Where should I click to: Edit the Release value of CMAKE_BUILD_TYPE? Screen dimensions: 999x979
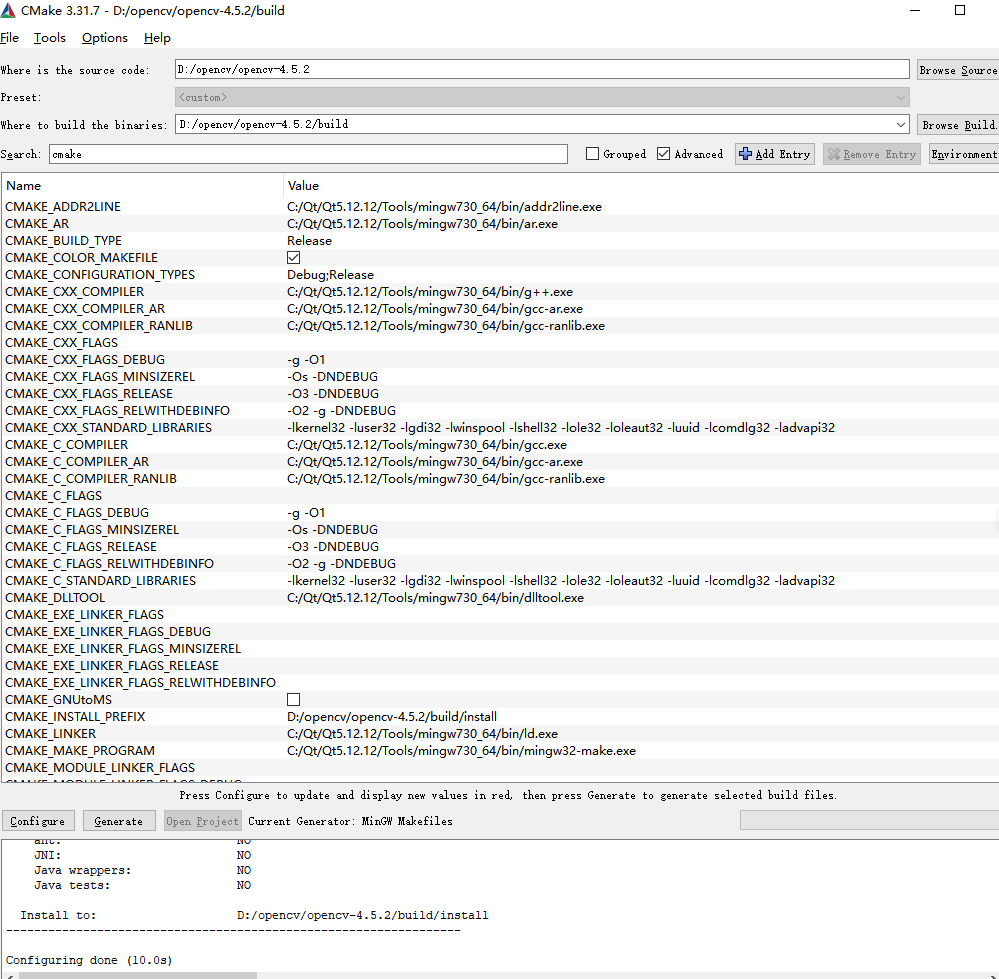(309, 241)
